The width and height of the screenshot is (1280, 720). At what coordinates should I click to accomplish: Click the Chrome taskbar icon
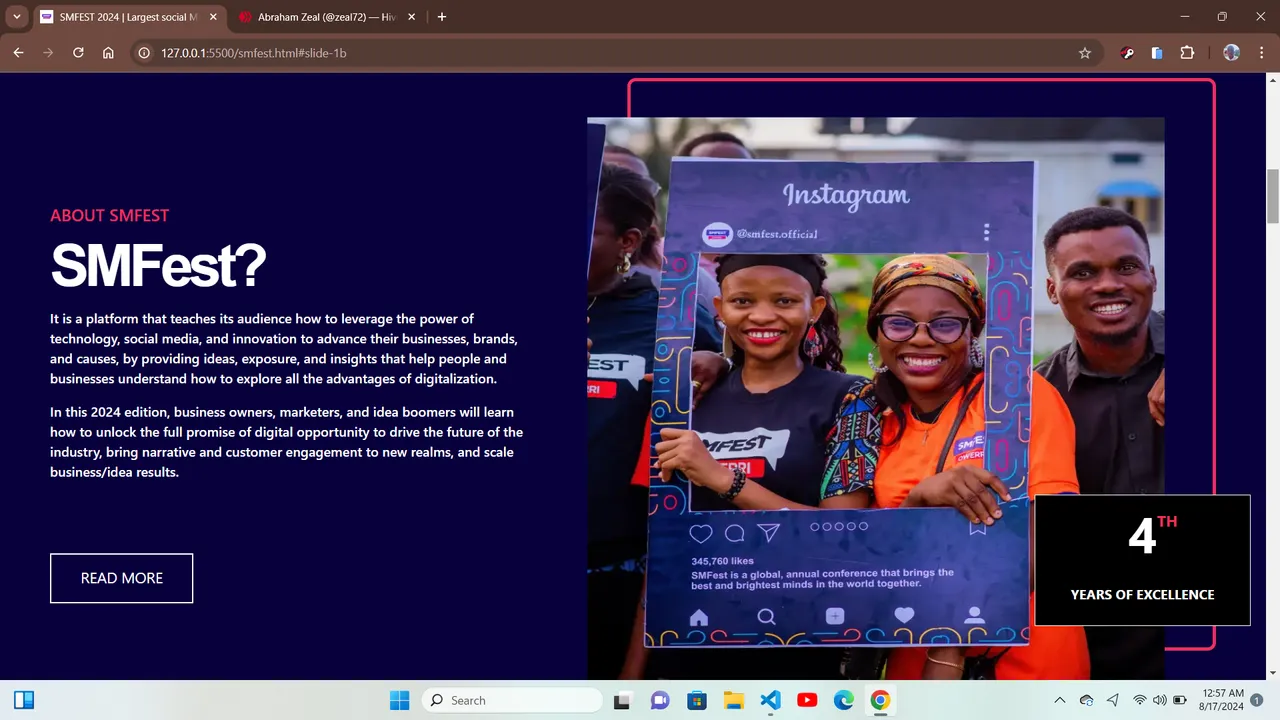(880, 700)
